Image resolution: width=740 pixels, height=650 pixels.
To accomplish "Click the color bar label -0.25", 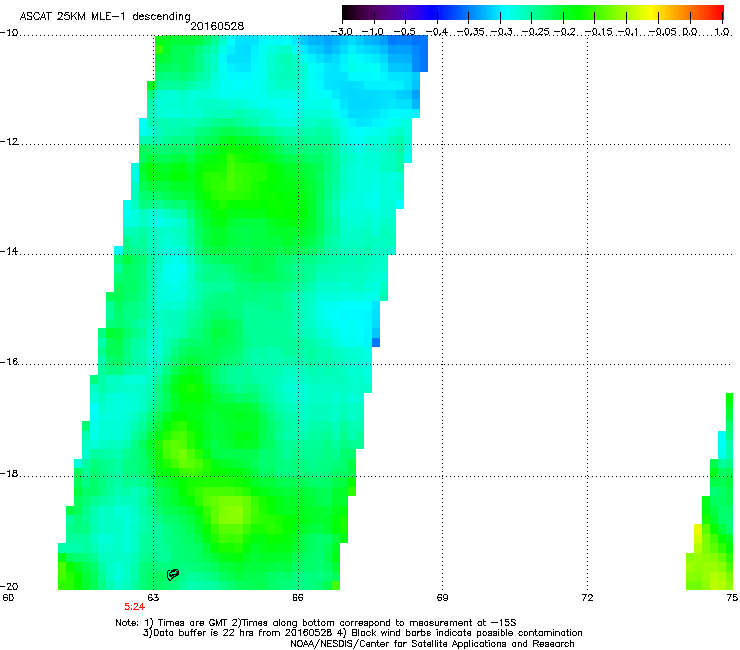I will [x=535, y=32].
